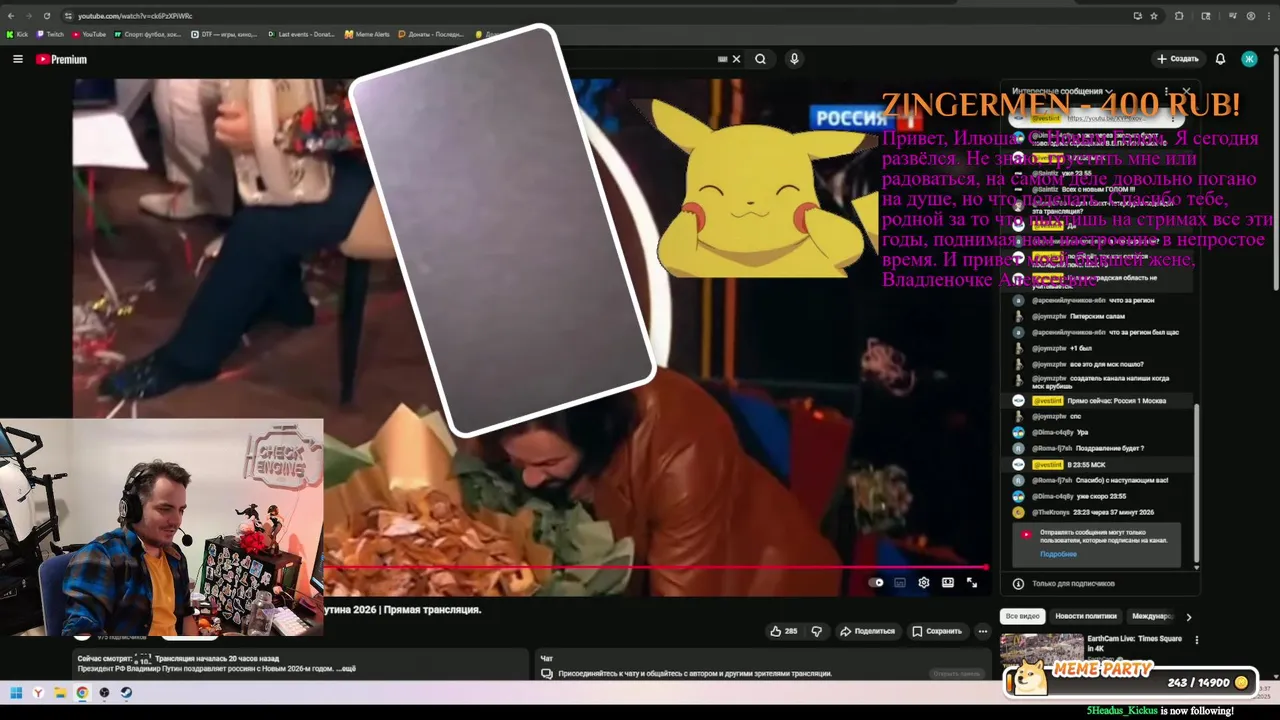The height and width of the screenshot is (720, 1280).
Task: Click the red video progress bar
Action: point(656,567)
